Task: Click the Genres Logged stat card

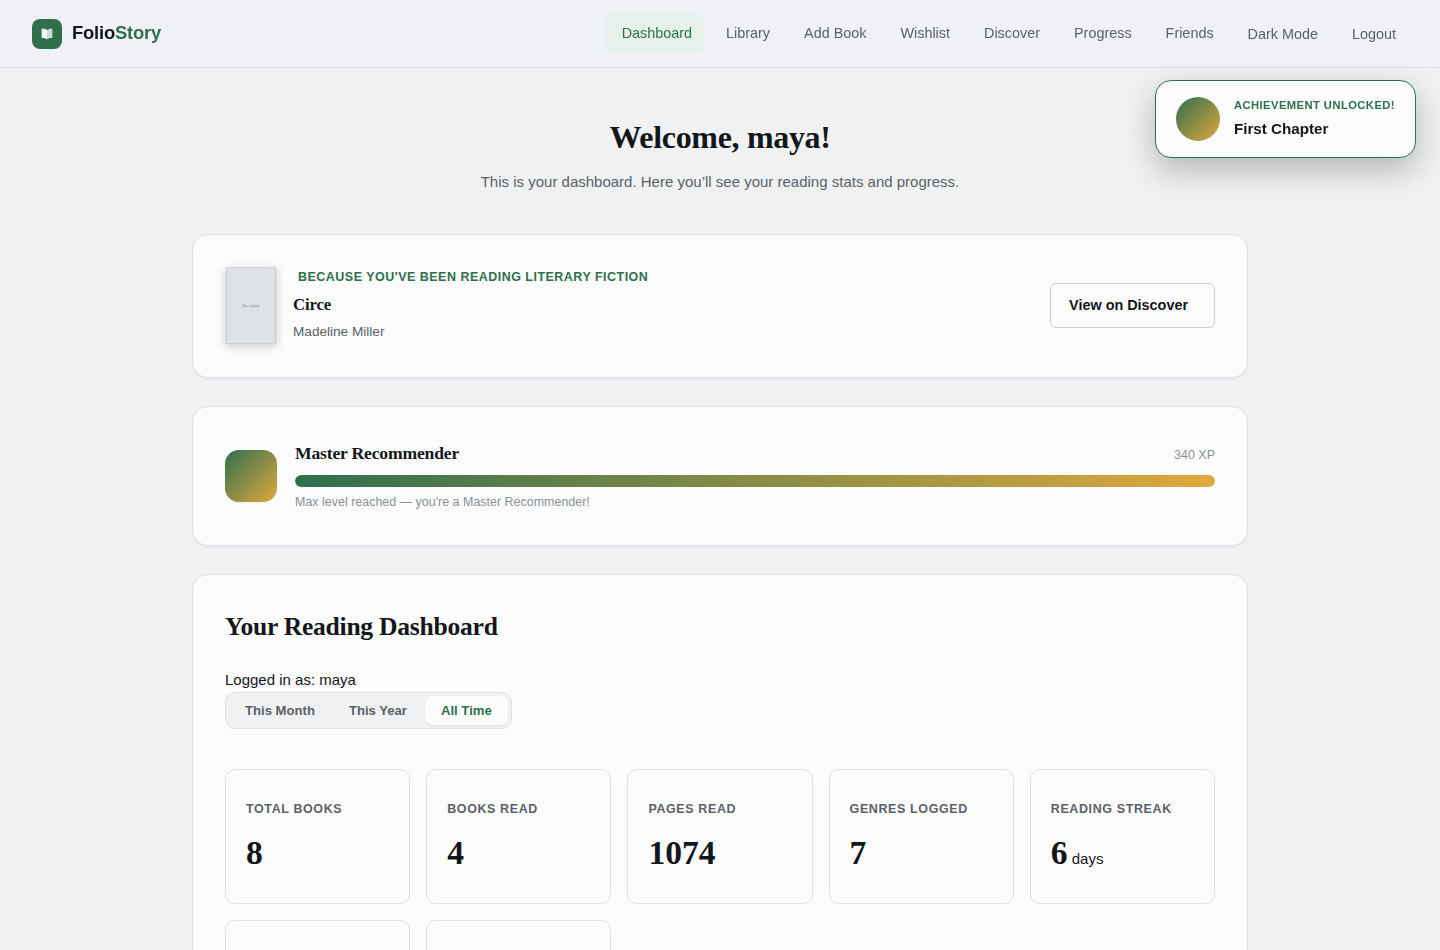Action: click(x=921, y=836)
